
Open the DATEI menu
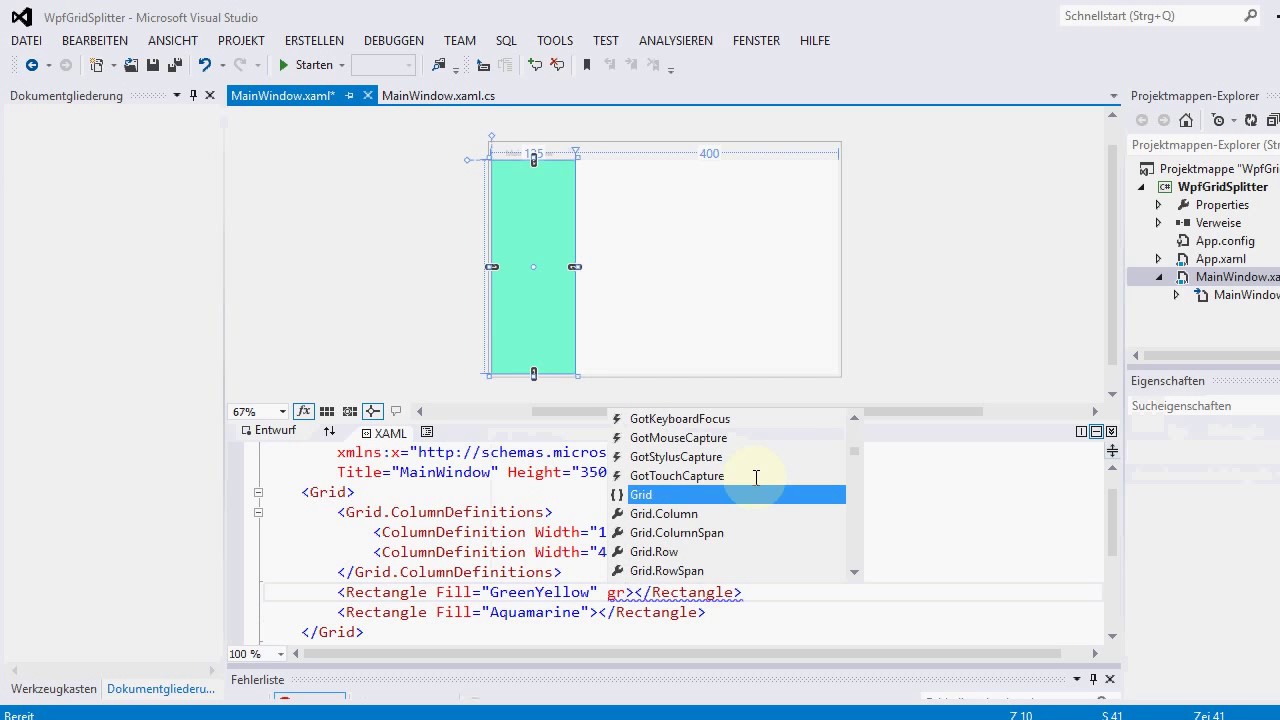point(26,41)
